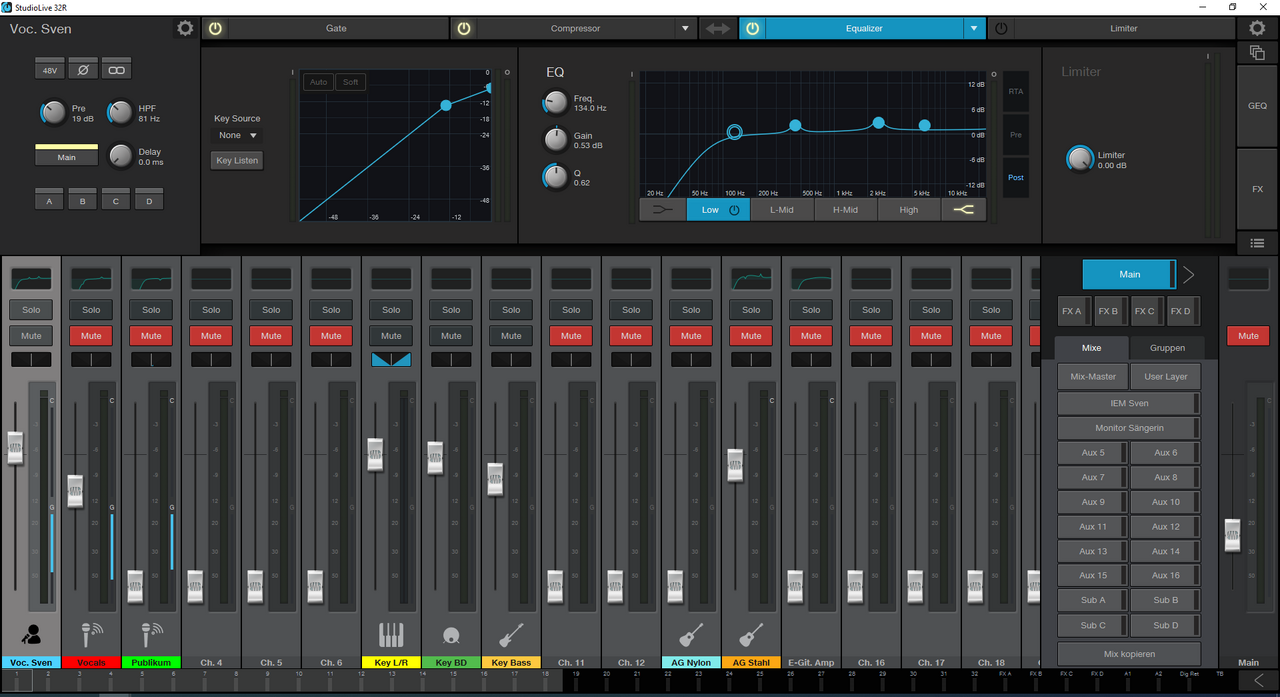The width and height of the screenshot is (1280, 697).
Task: Click the copy/windows icon above GEQ
Action: point(1258,52)
